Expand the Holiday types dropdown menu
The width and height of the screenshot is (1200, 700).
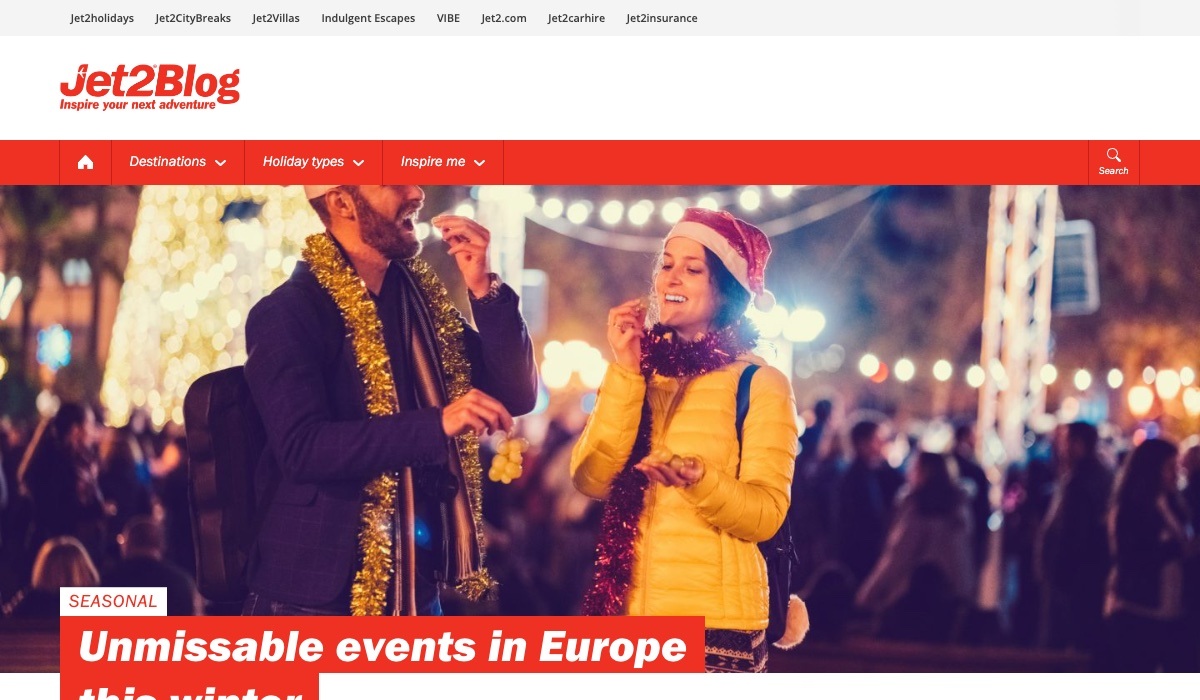313,162
